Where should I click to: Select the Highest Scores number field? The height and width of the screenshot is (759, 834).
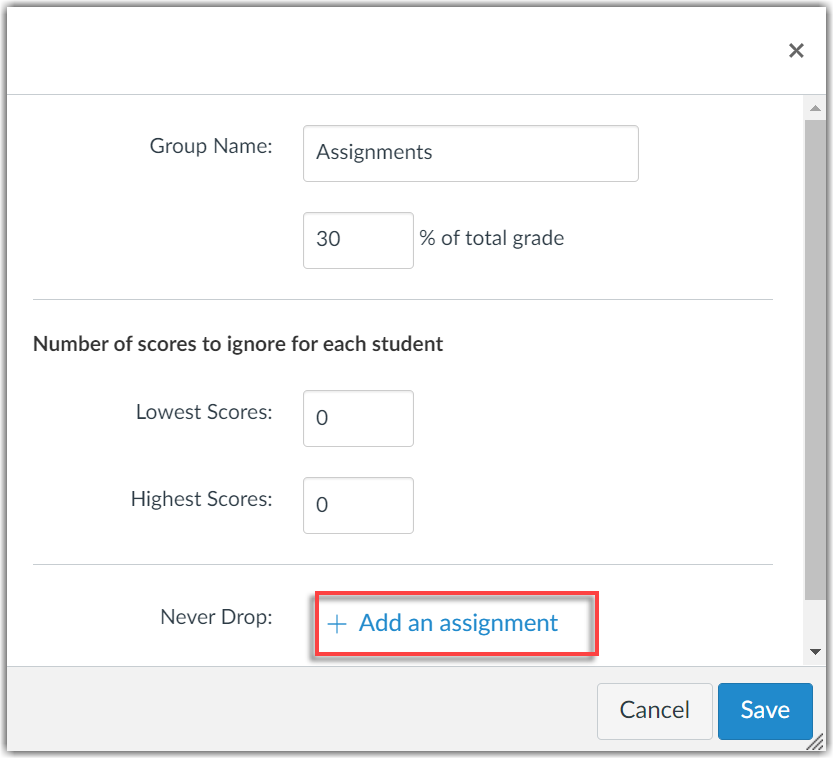click(358, 505)
